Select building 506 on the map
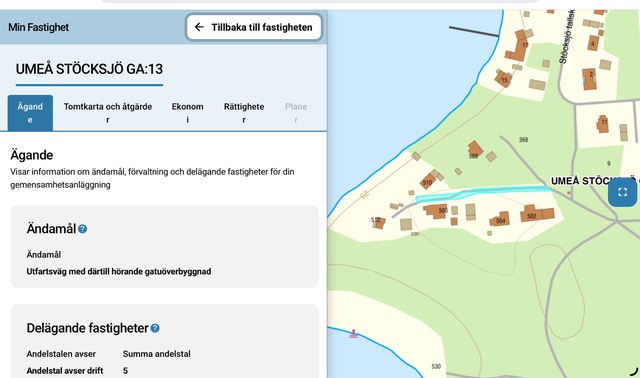This screenshot has width=640, height=378. pyautogui.click(x=436, y=211)
